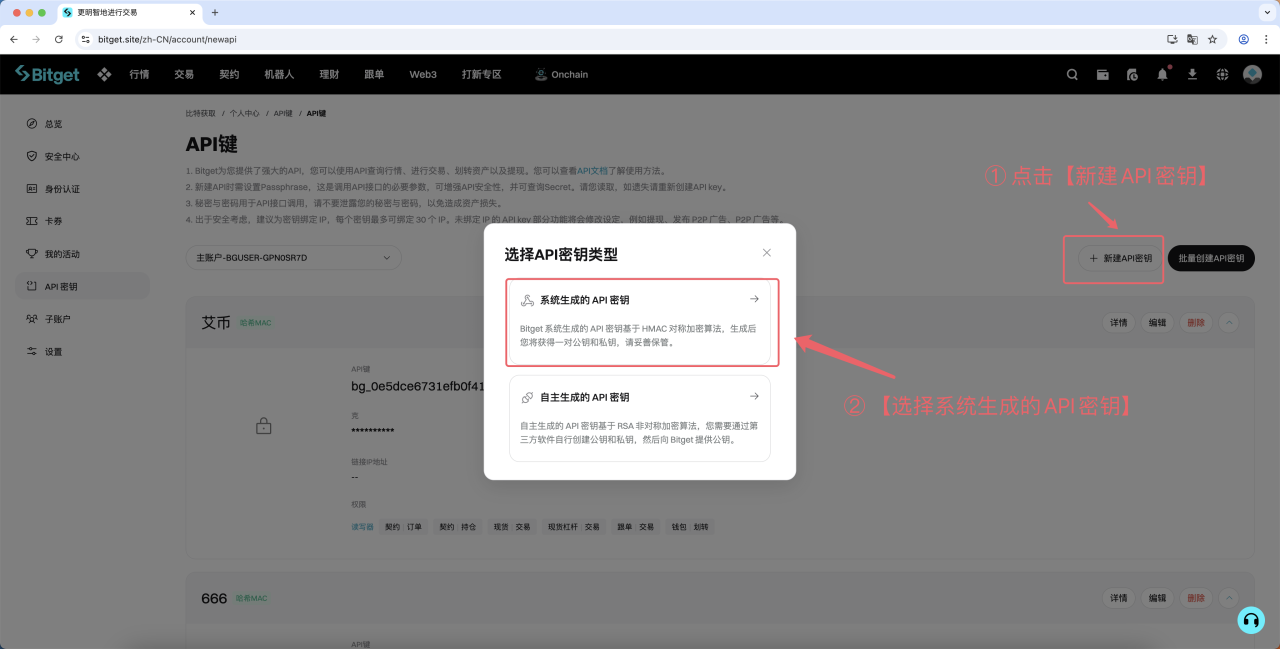Click the API key value bg_0e5dce6731efb0f41

(418, 386)
